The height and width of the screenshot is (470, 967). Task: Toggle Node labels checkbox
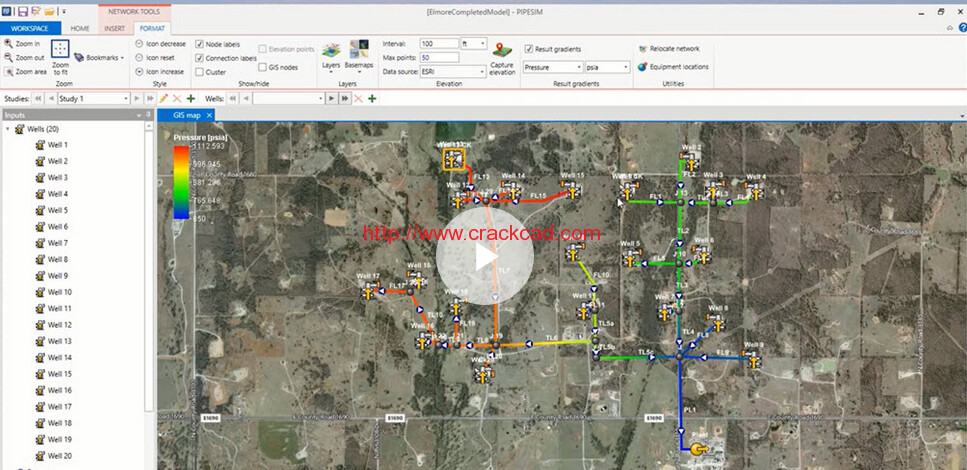click(x=199, y=44)
